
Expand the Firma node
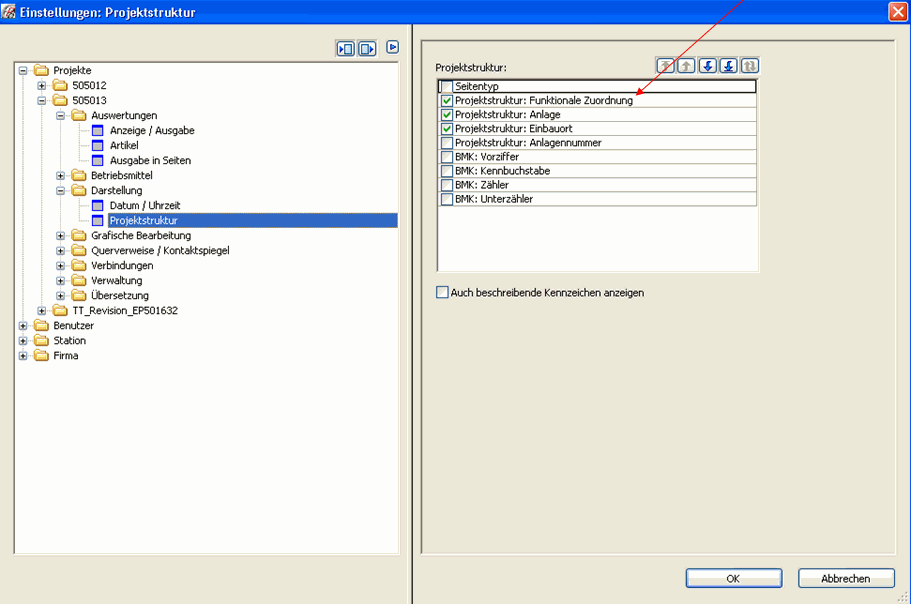click(23, 356)
